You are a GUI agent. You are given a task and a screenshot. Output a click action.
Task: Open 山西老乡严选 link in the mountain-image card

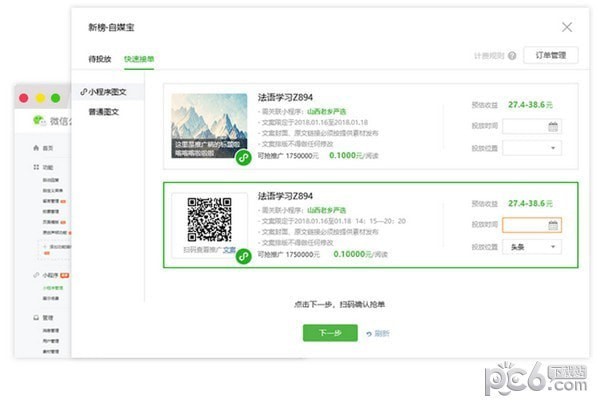click(x=326, y=111)
